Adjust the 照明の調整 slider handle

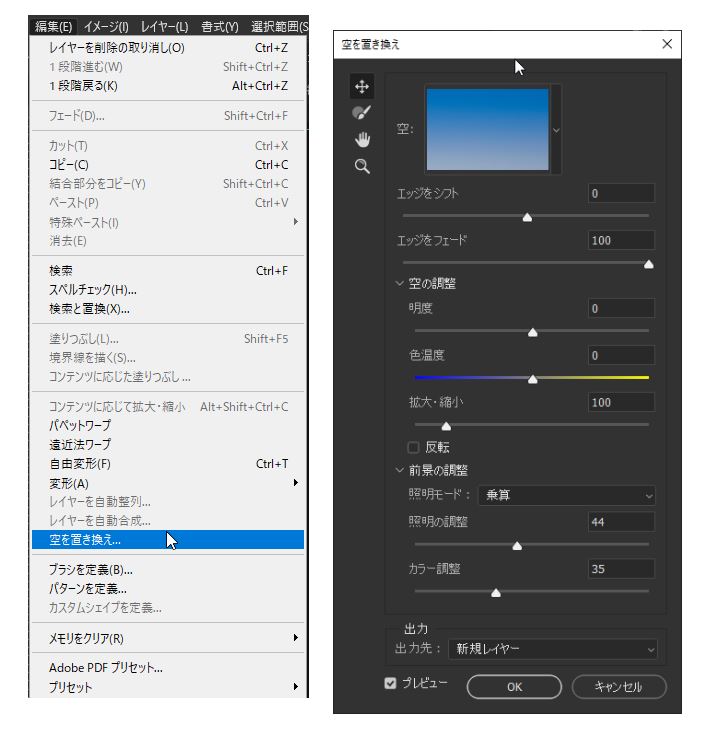(517, 545)
